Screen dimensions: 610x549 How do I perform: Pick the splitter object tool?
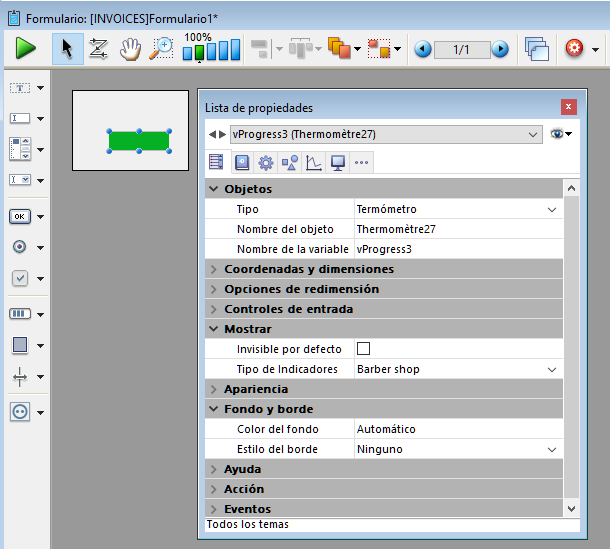20,377
